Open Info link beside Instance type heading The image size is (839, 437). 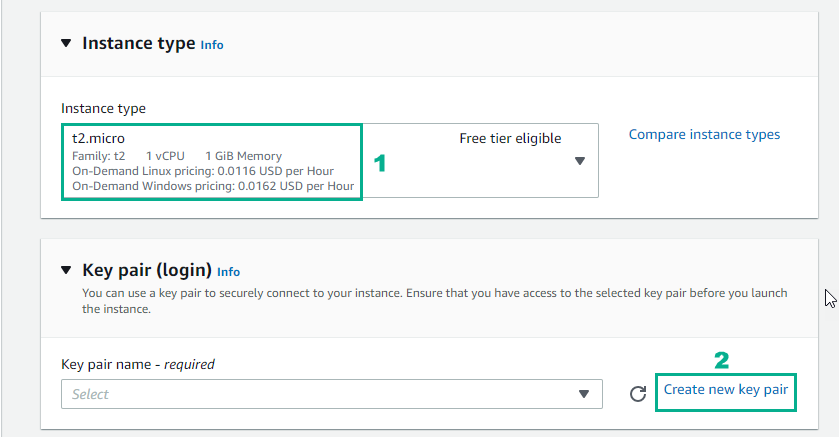coord(212,45)
